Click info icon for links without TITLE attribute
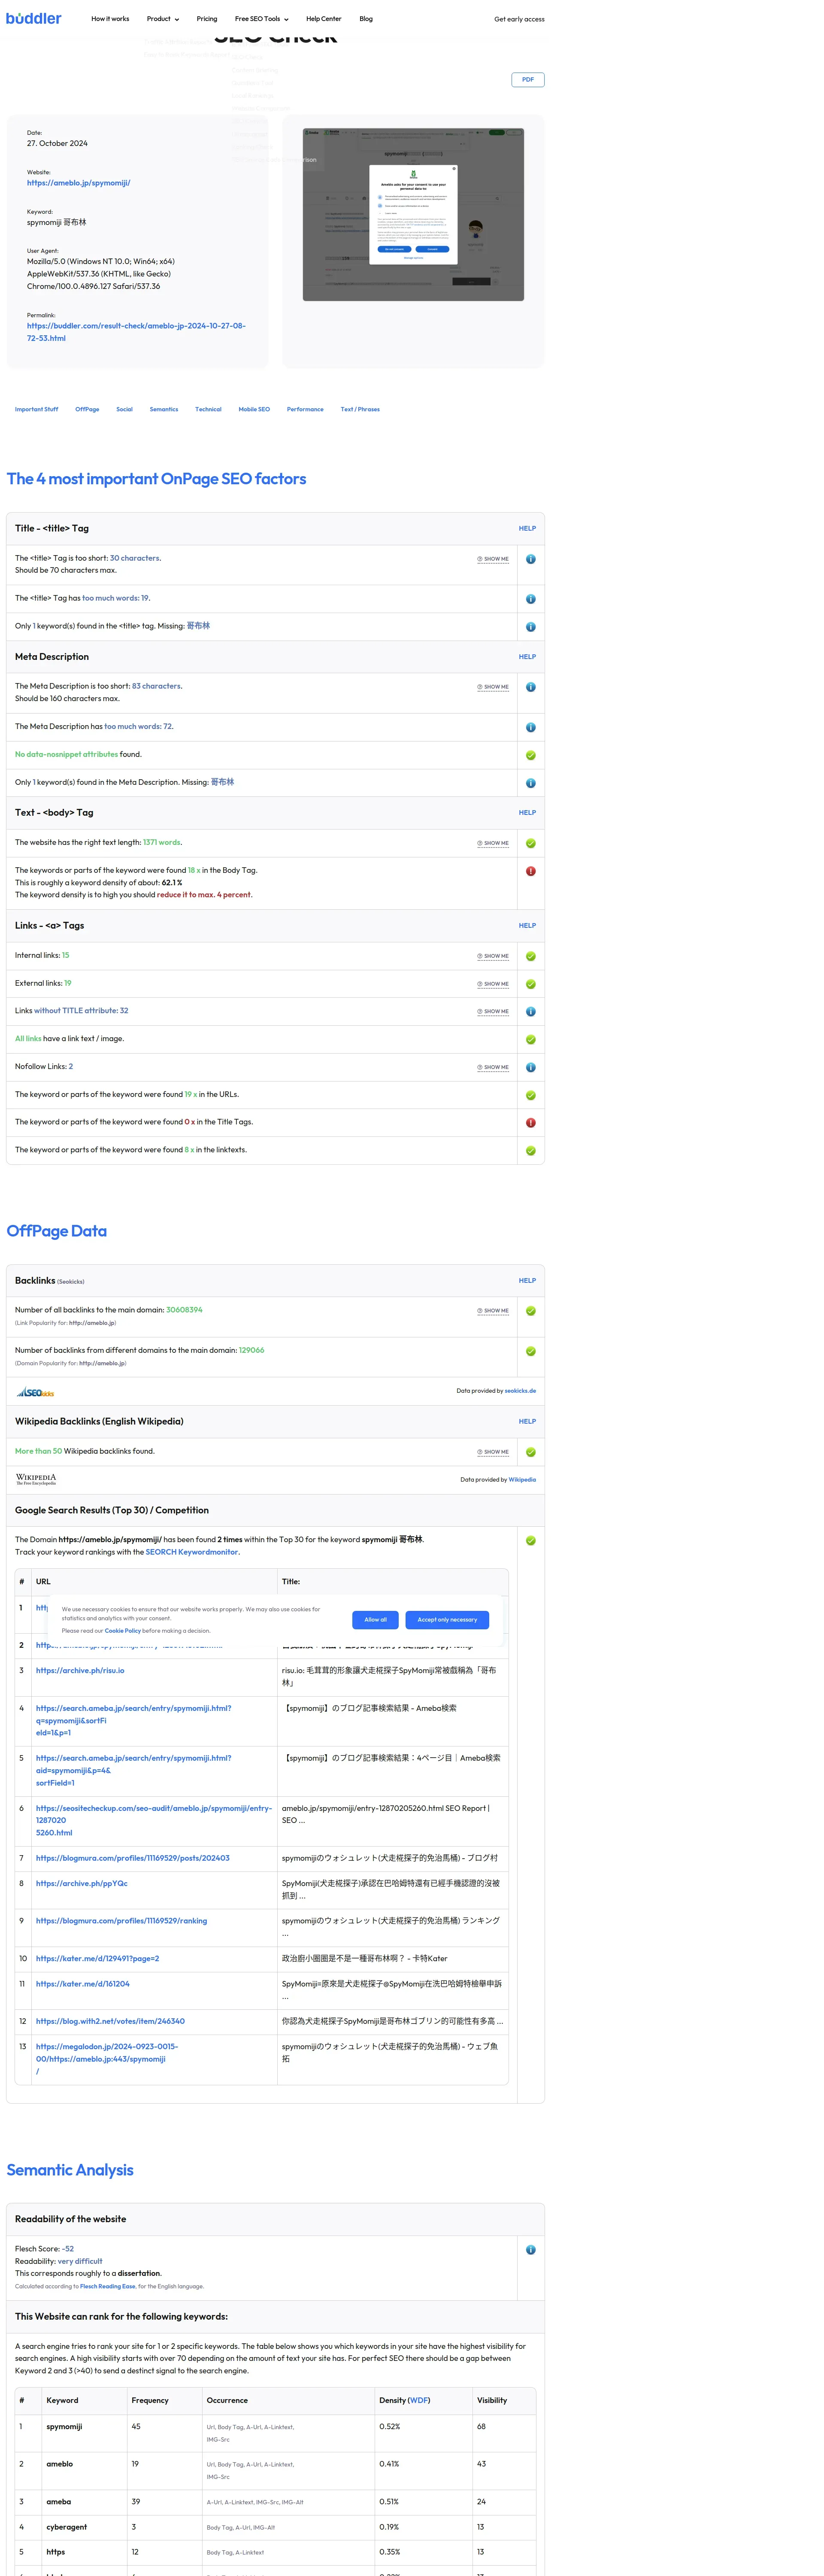 (x=530, y=1012)
